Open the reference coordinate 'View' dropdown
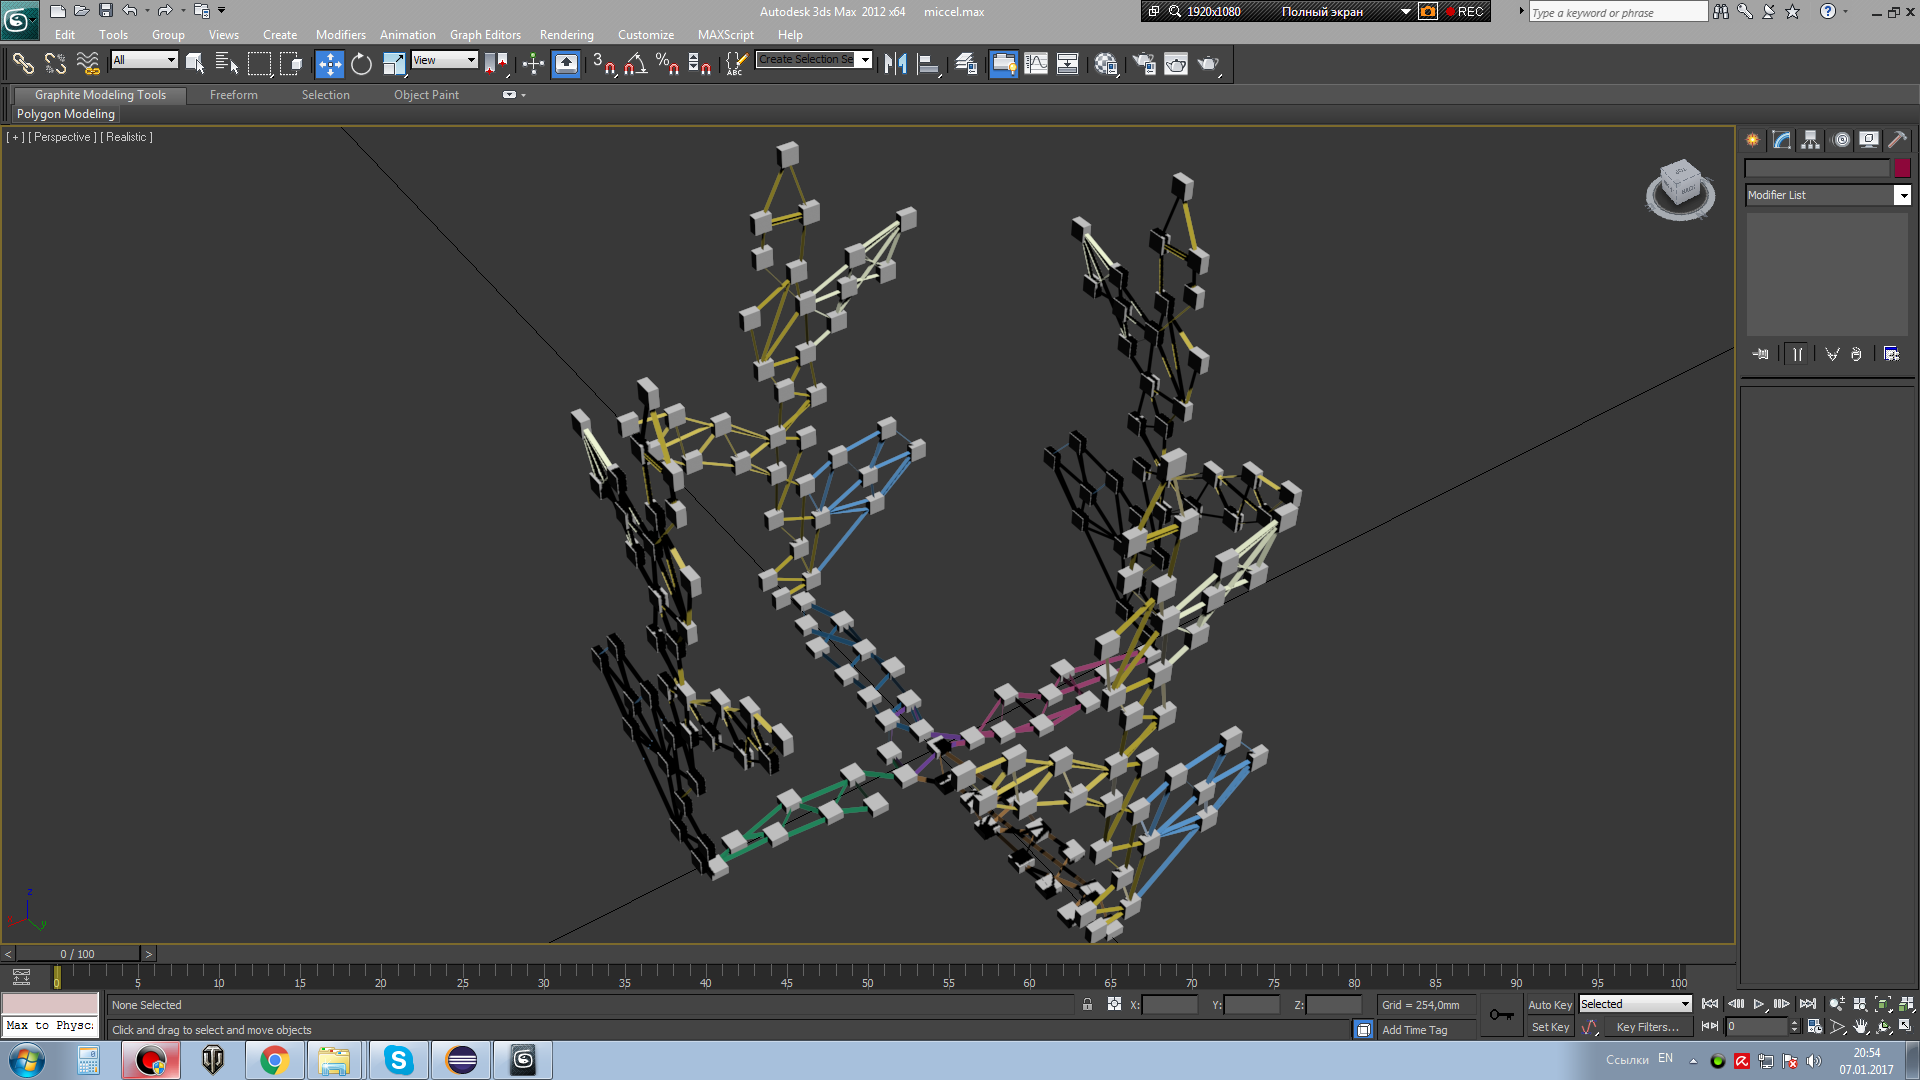Viewport: 1920px width, 1080px height. tap(444, 60)
